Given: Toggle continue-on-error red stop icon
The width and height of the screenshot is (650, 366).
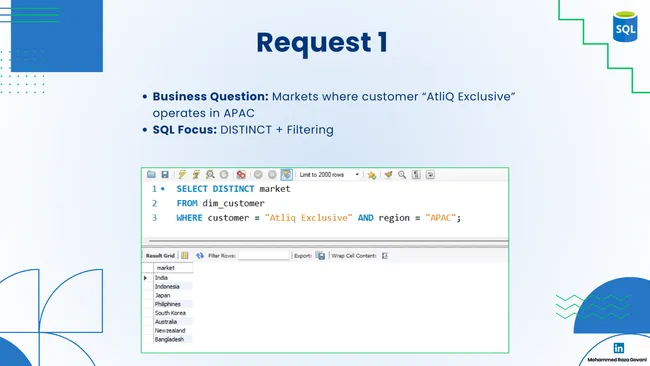Looking at the screenshot, I should 241,175.
